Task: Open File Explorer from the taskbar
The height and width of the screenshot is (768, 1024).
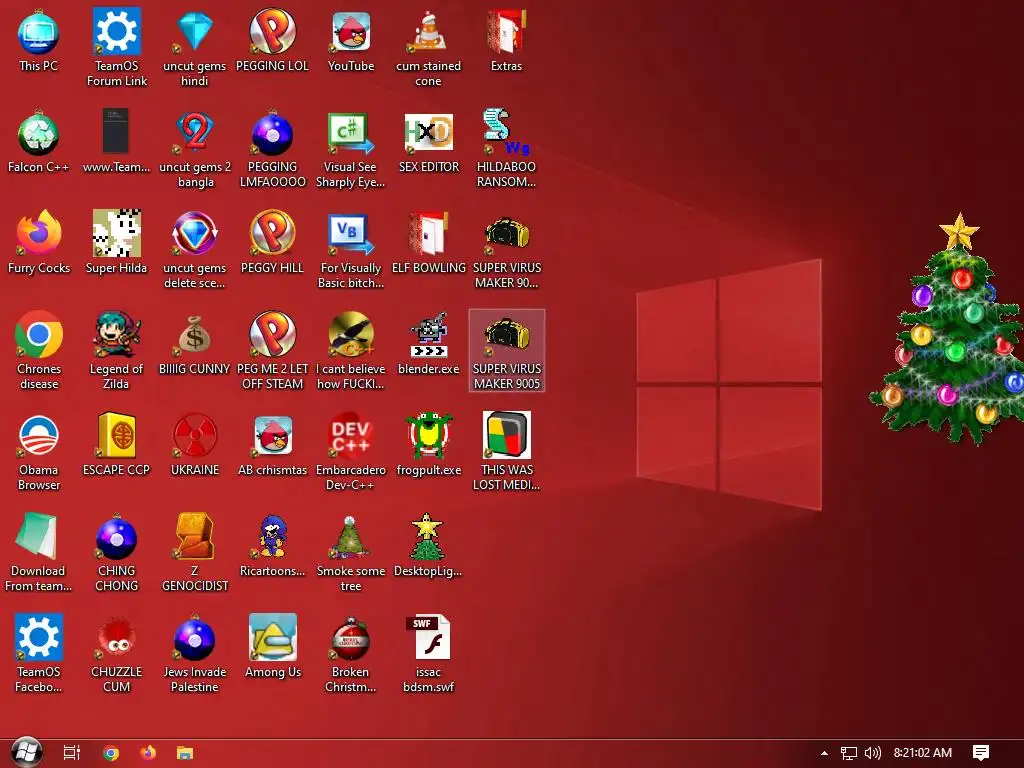Action: pos(185,753)
